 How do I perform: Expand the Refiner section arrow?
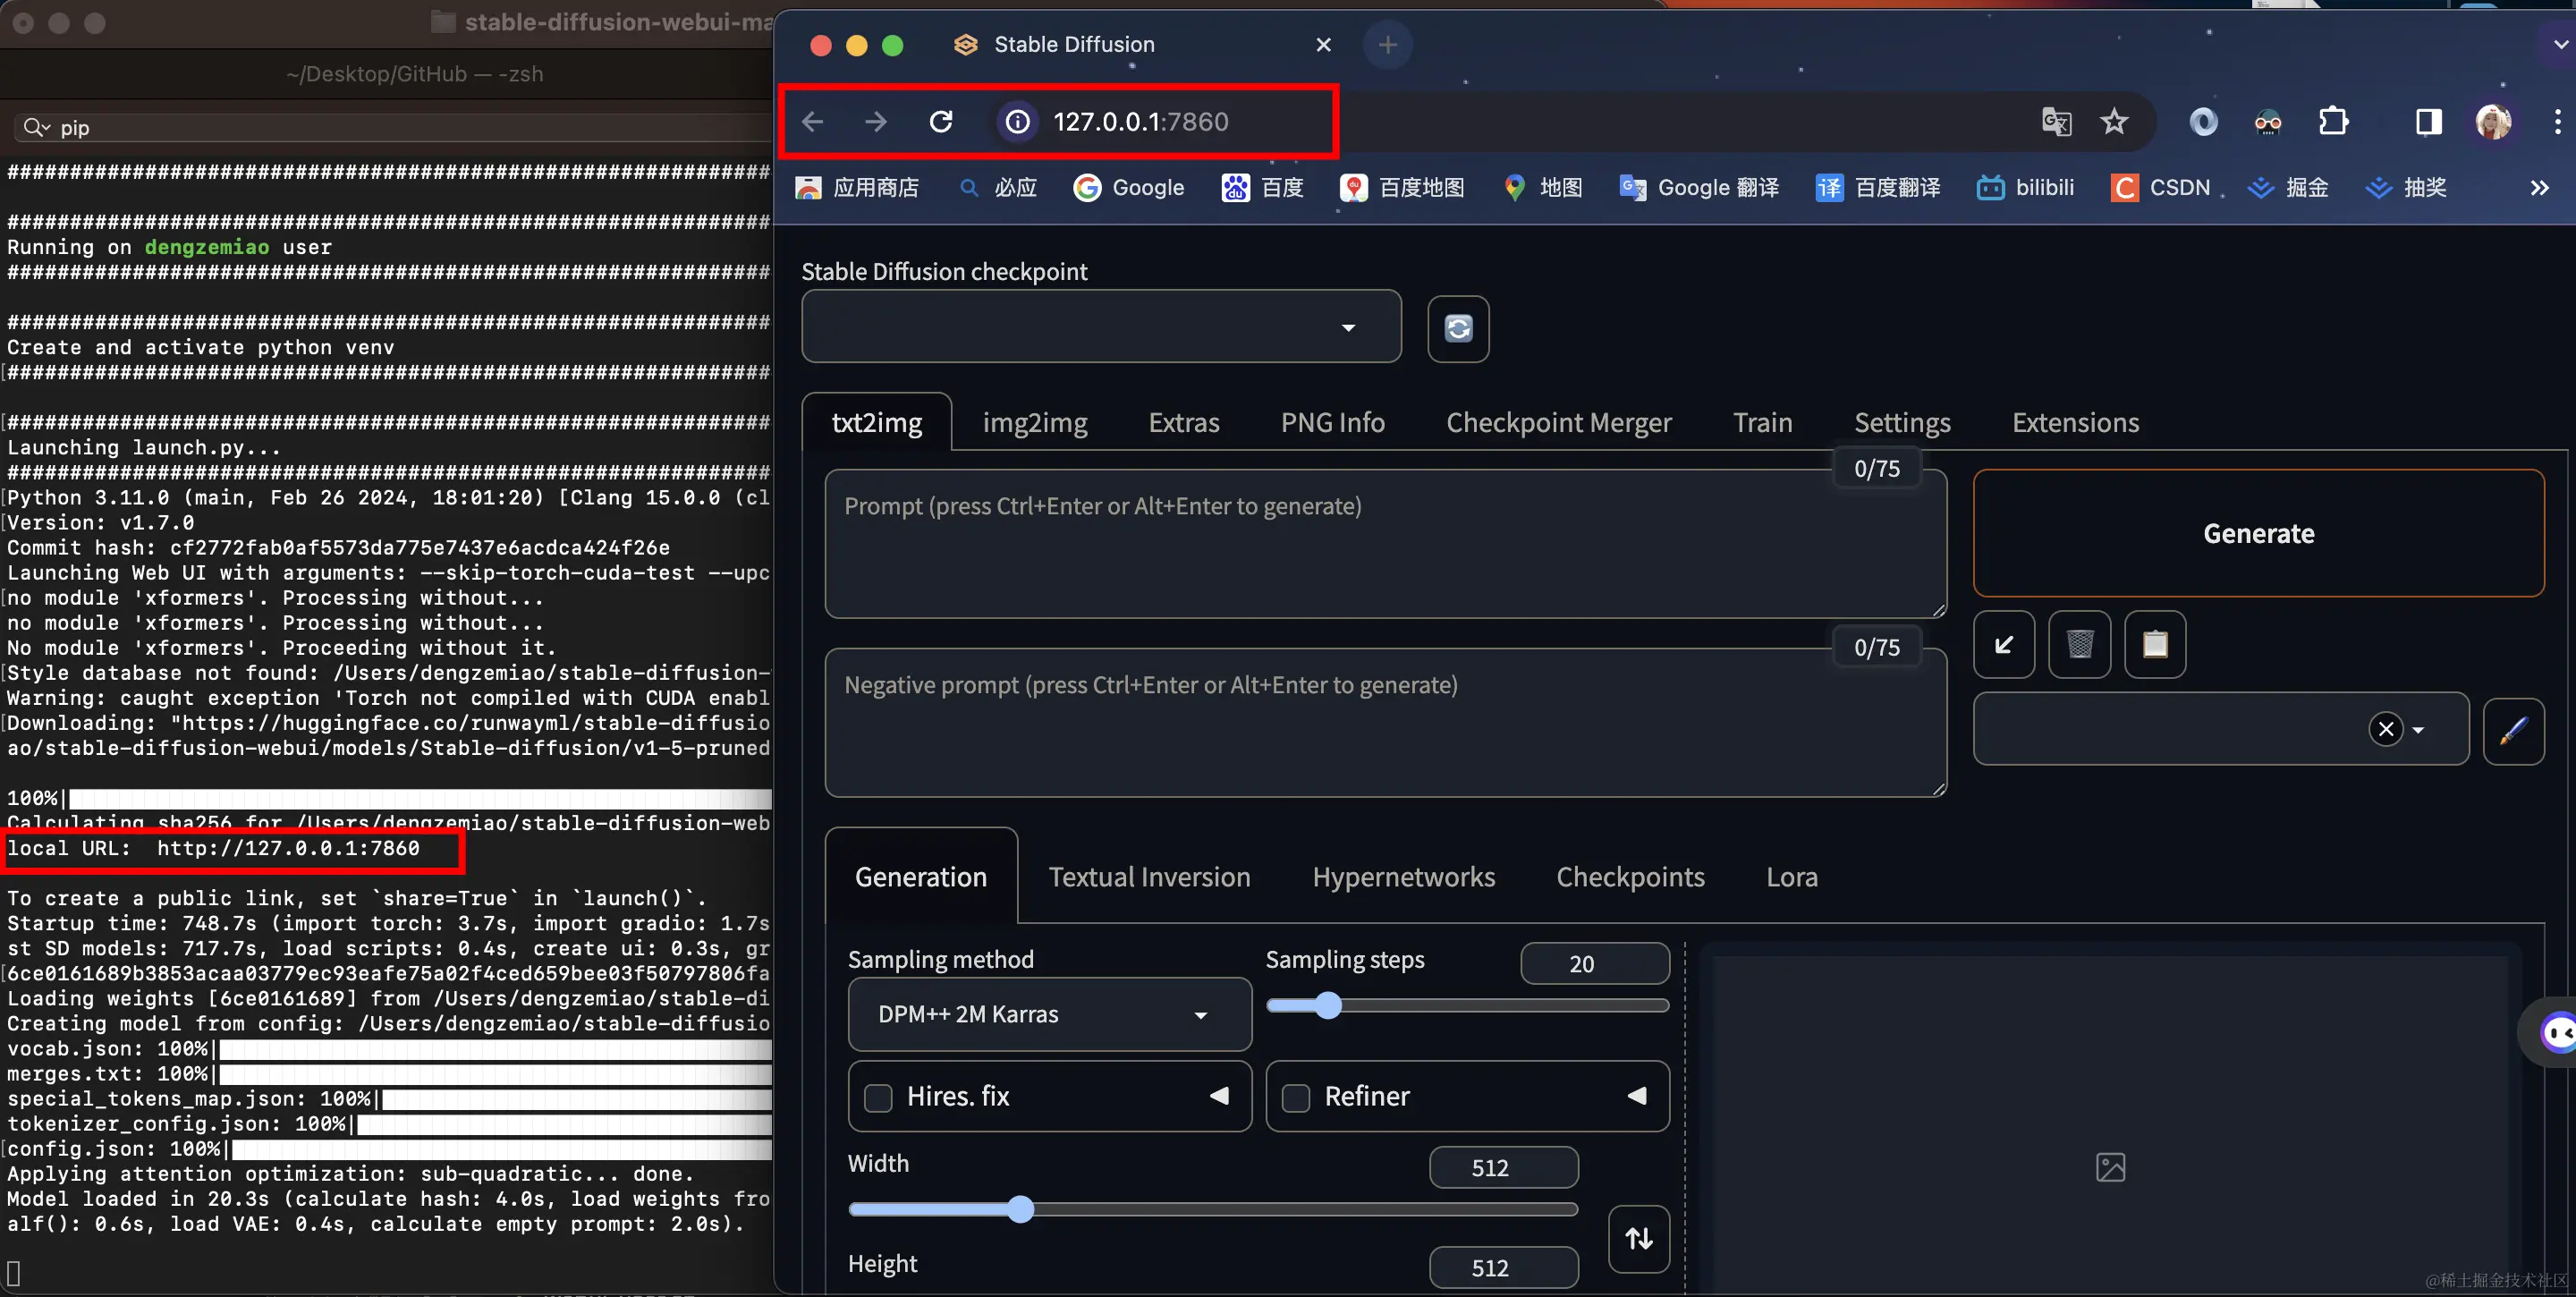coord(1636,1096)
